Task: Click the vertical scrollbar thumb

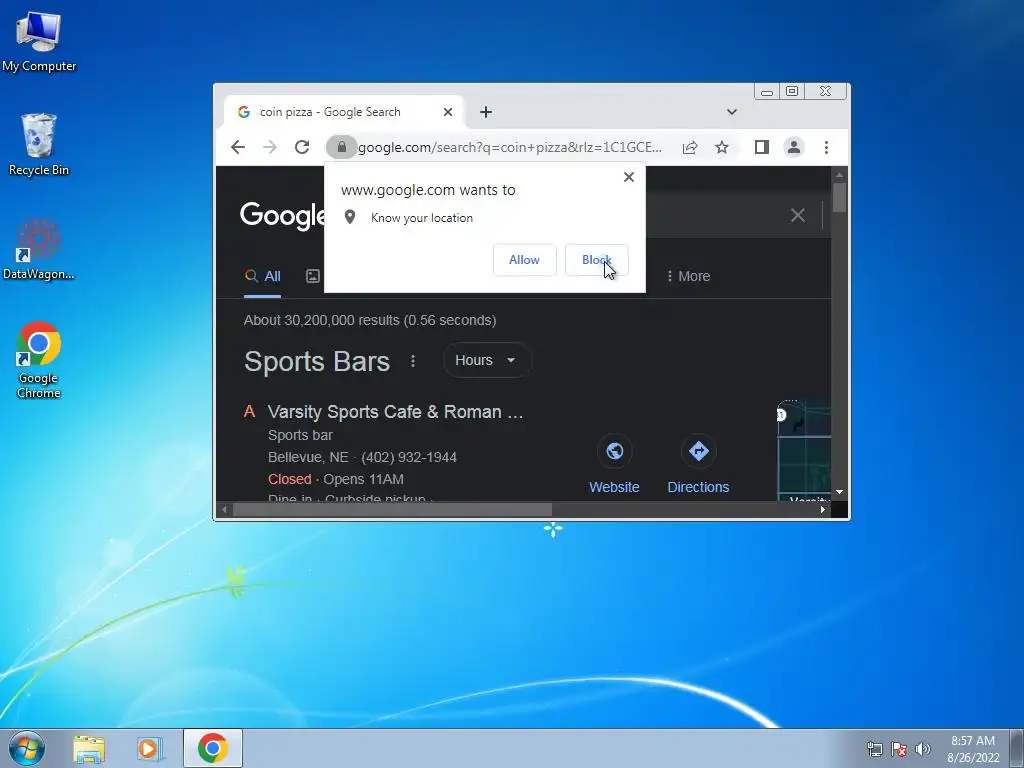Action: pos(839,197)
